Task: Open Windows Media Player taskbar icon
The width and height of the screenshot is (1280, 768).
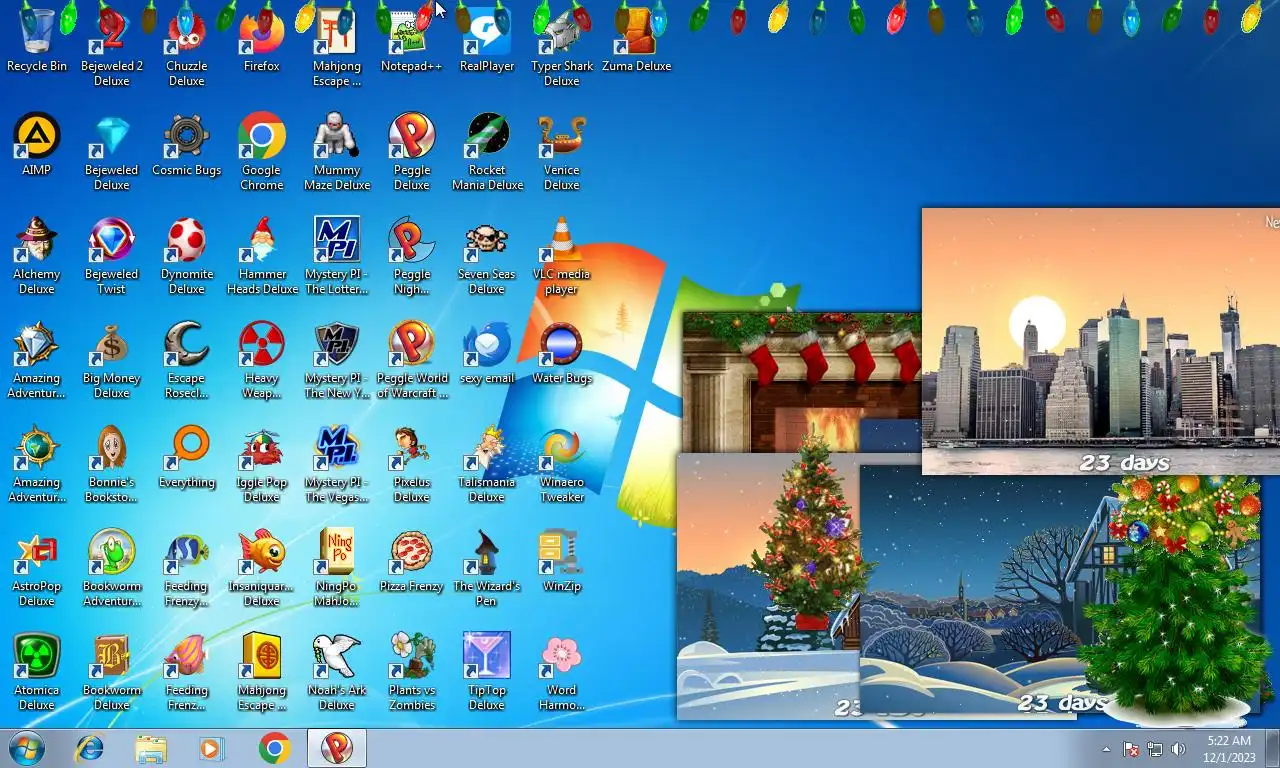Action: [x=212, y=748]
